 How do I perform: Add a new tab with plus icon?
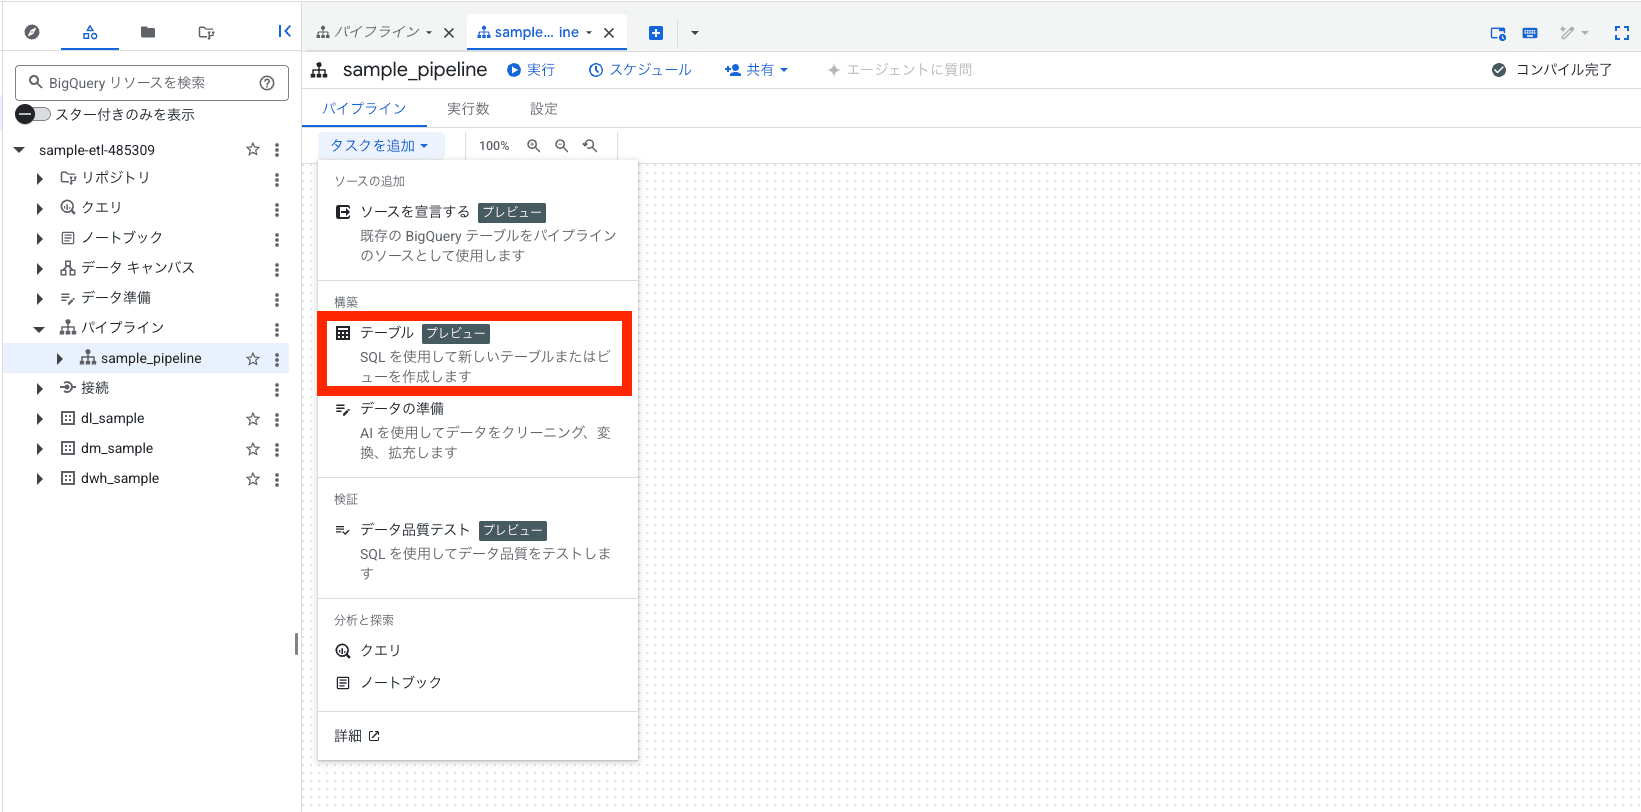pyautogui.click(x=656, y=33)
